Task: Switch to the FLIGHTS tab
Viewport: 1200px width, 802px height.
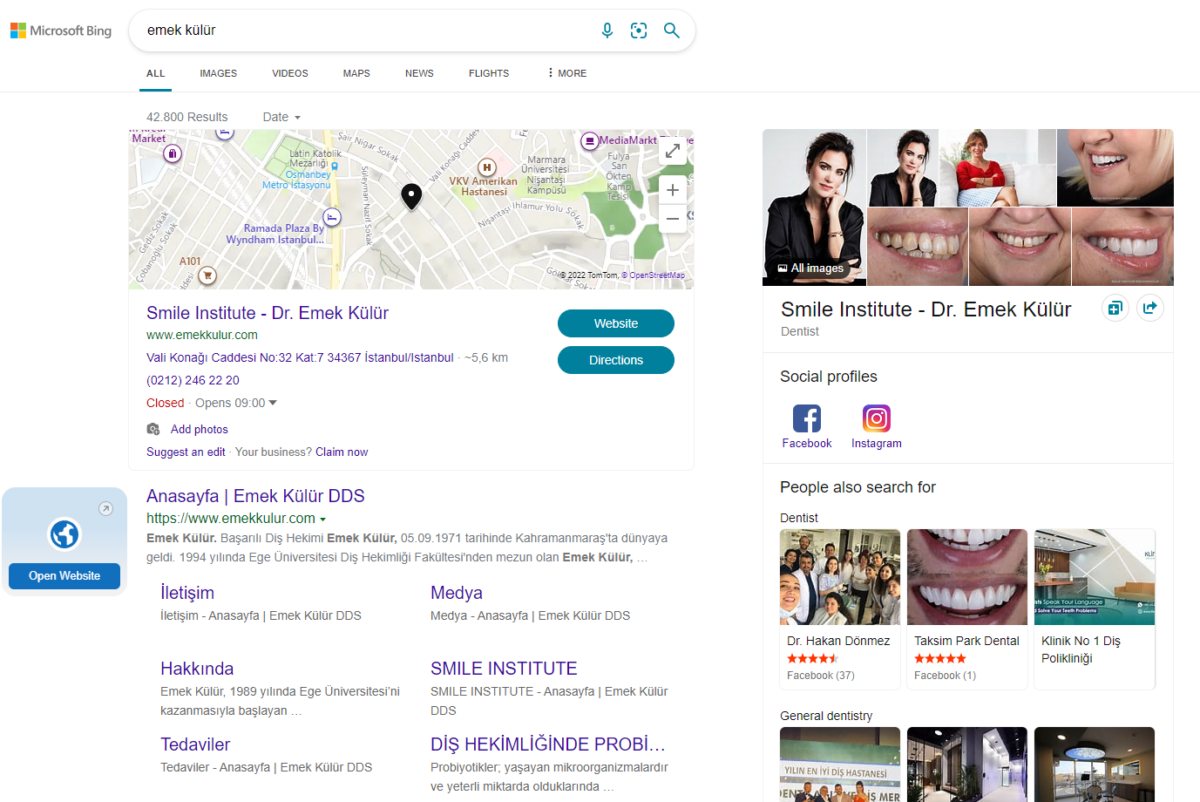Action: [x=489, y=73]
